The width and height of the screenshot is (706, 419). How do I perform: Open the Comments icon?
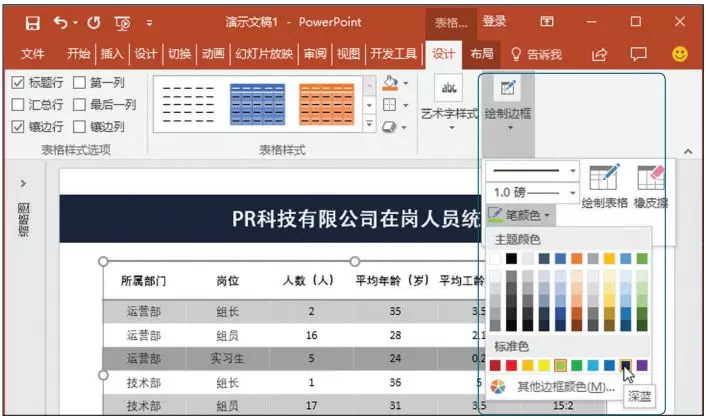(638, 54)
